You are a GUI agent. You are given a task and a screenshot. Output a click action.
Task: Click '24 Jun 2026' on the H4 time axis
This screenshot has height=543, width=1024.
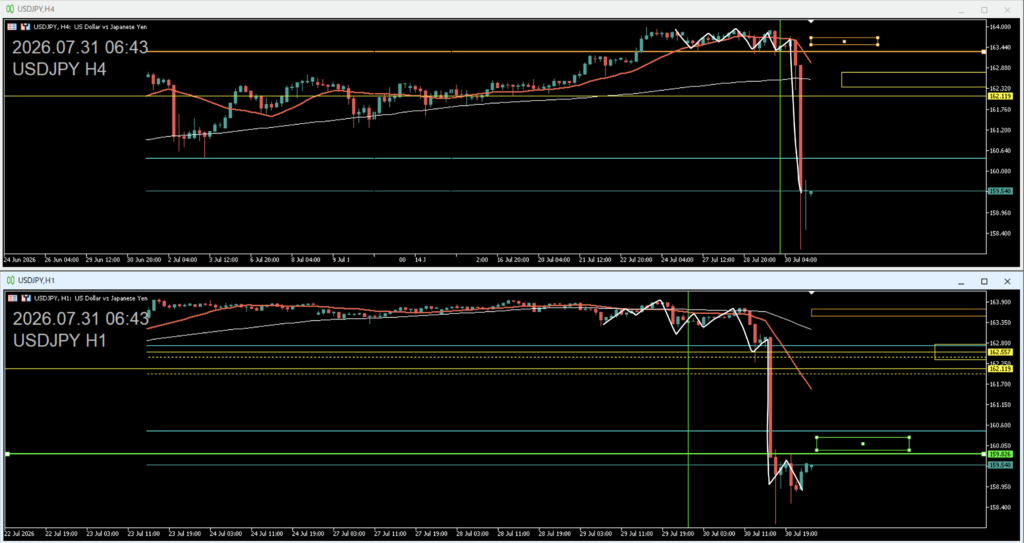pos(20,259)
